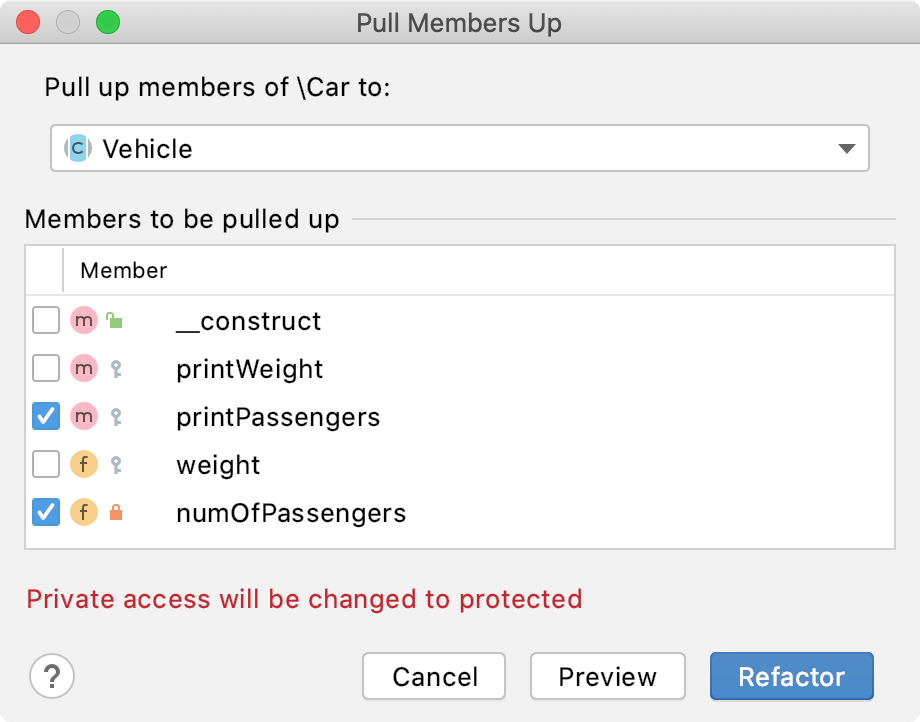Click the field icon beside weight
The height and width of the screenshot is (722, 920).
click(84, 465)
